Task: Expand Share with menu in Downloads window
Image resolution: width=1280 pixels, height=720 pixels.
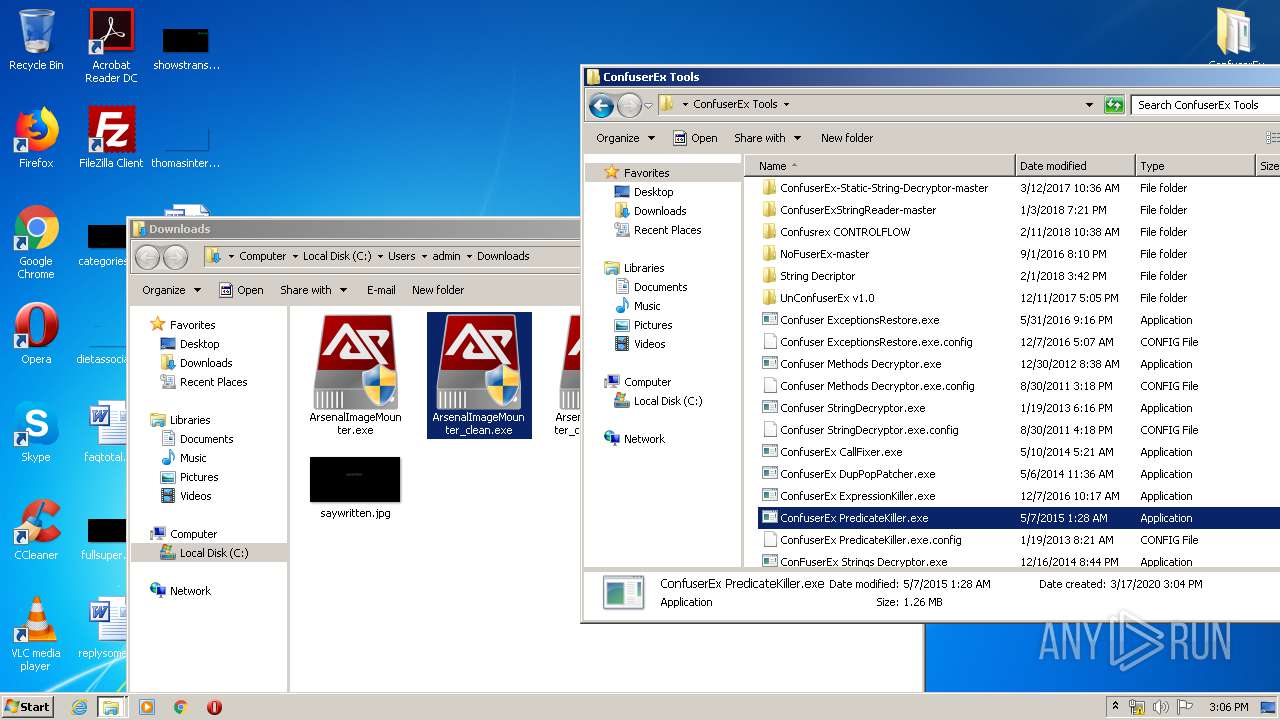Action: coord(314,290)
